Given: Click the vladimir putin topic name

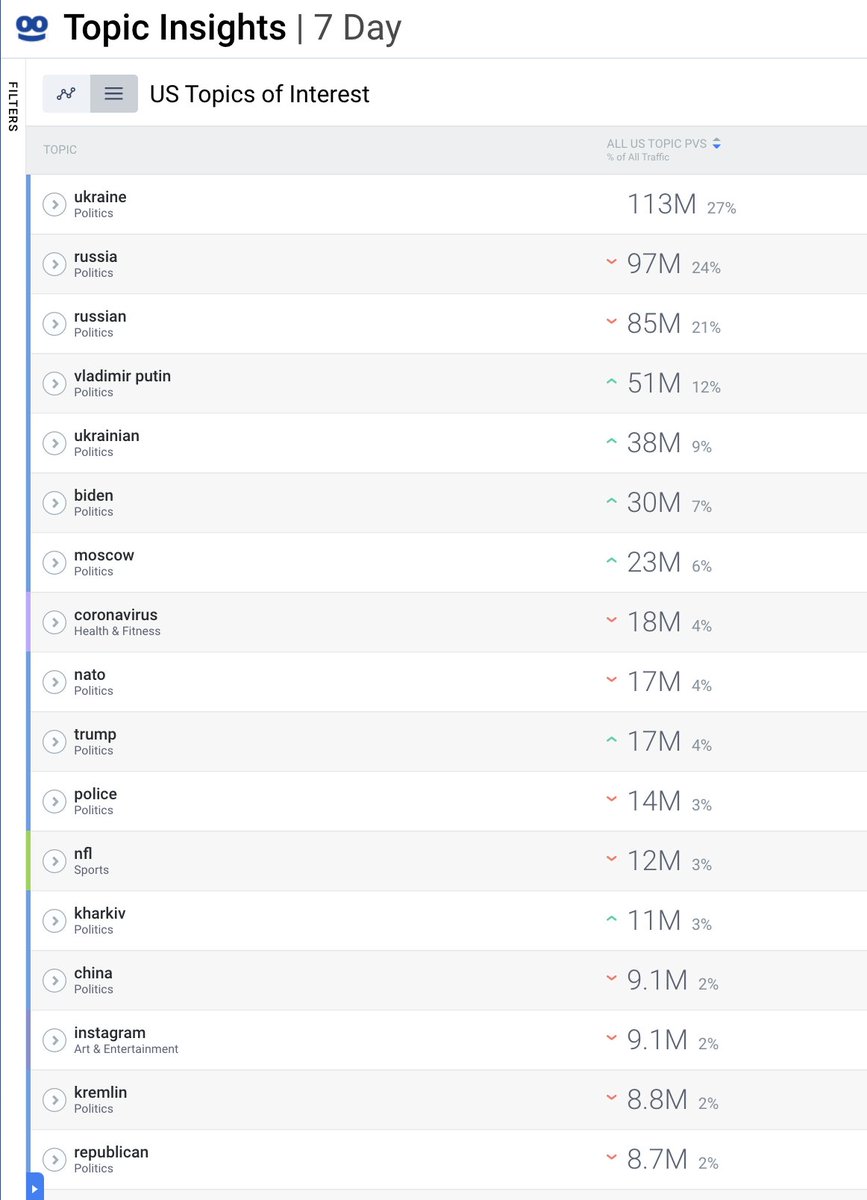Looking at the screenshot, I should [122, 376].
